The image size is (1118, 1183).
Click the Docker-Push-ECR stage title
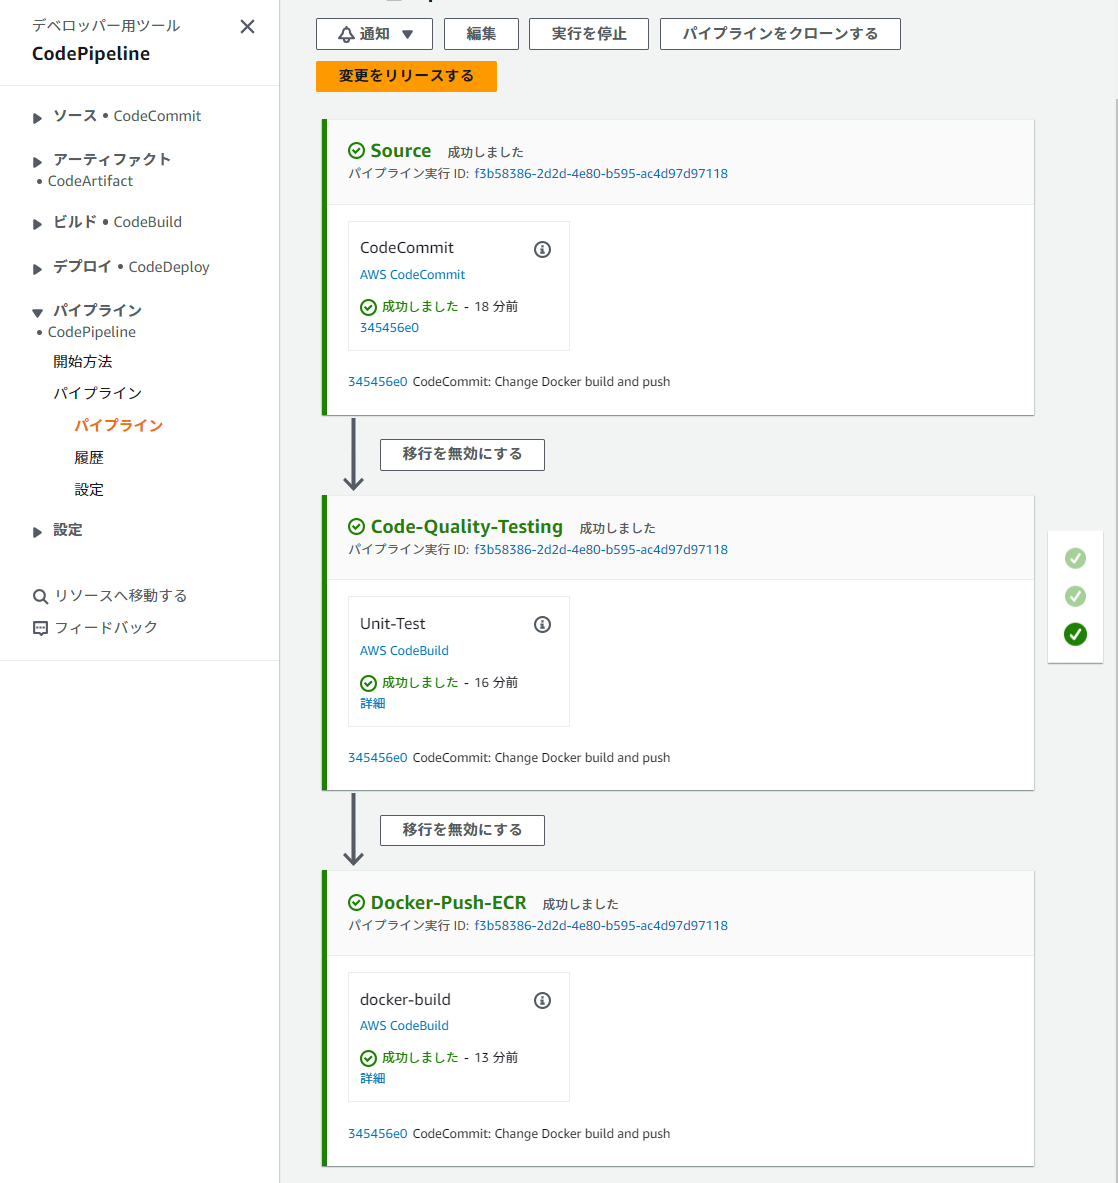pos(448,902)
